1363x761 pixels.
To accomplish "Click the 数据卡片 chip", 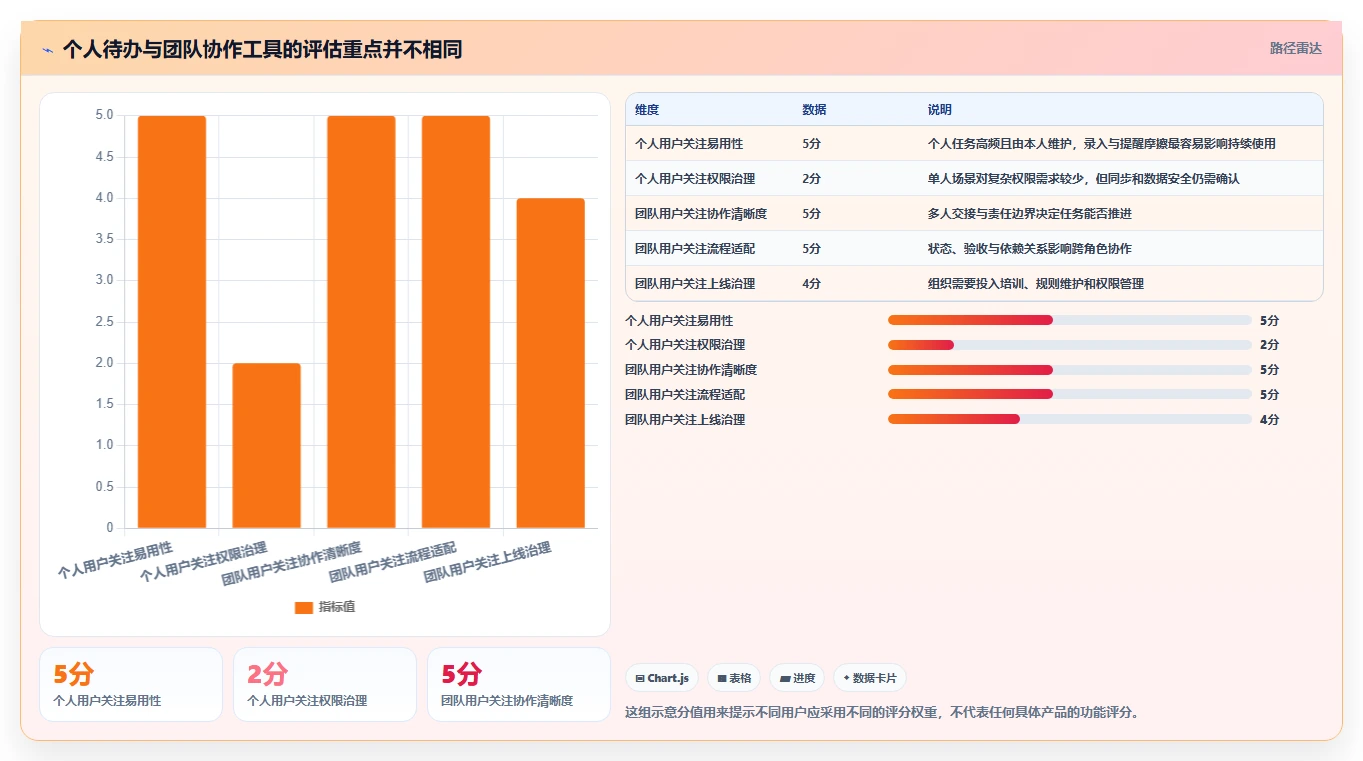I will (870, 678).
